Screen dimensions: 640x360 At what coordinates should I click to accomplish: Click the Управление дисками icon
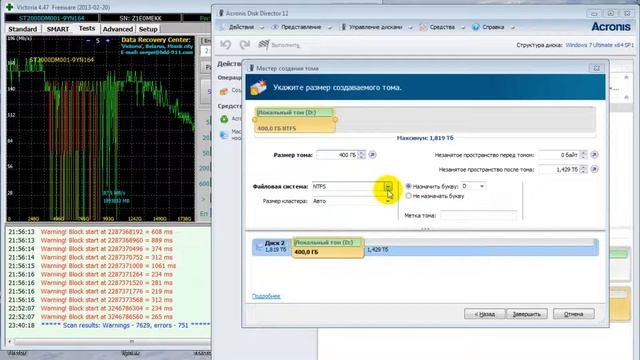point(343,27)
